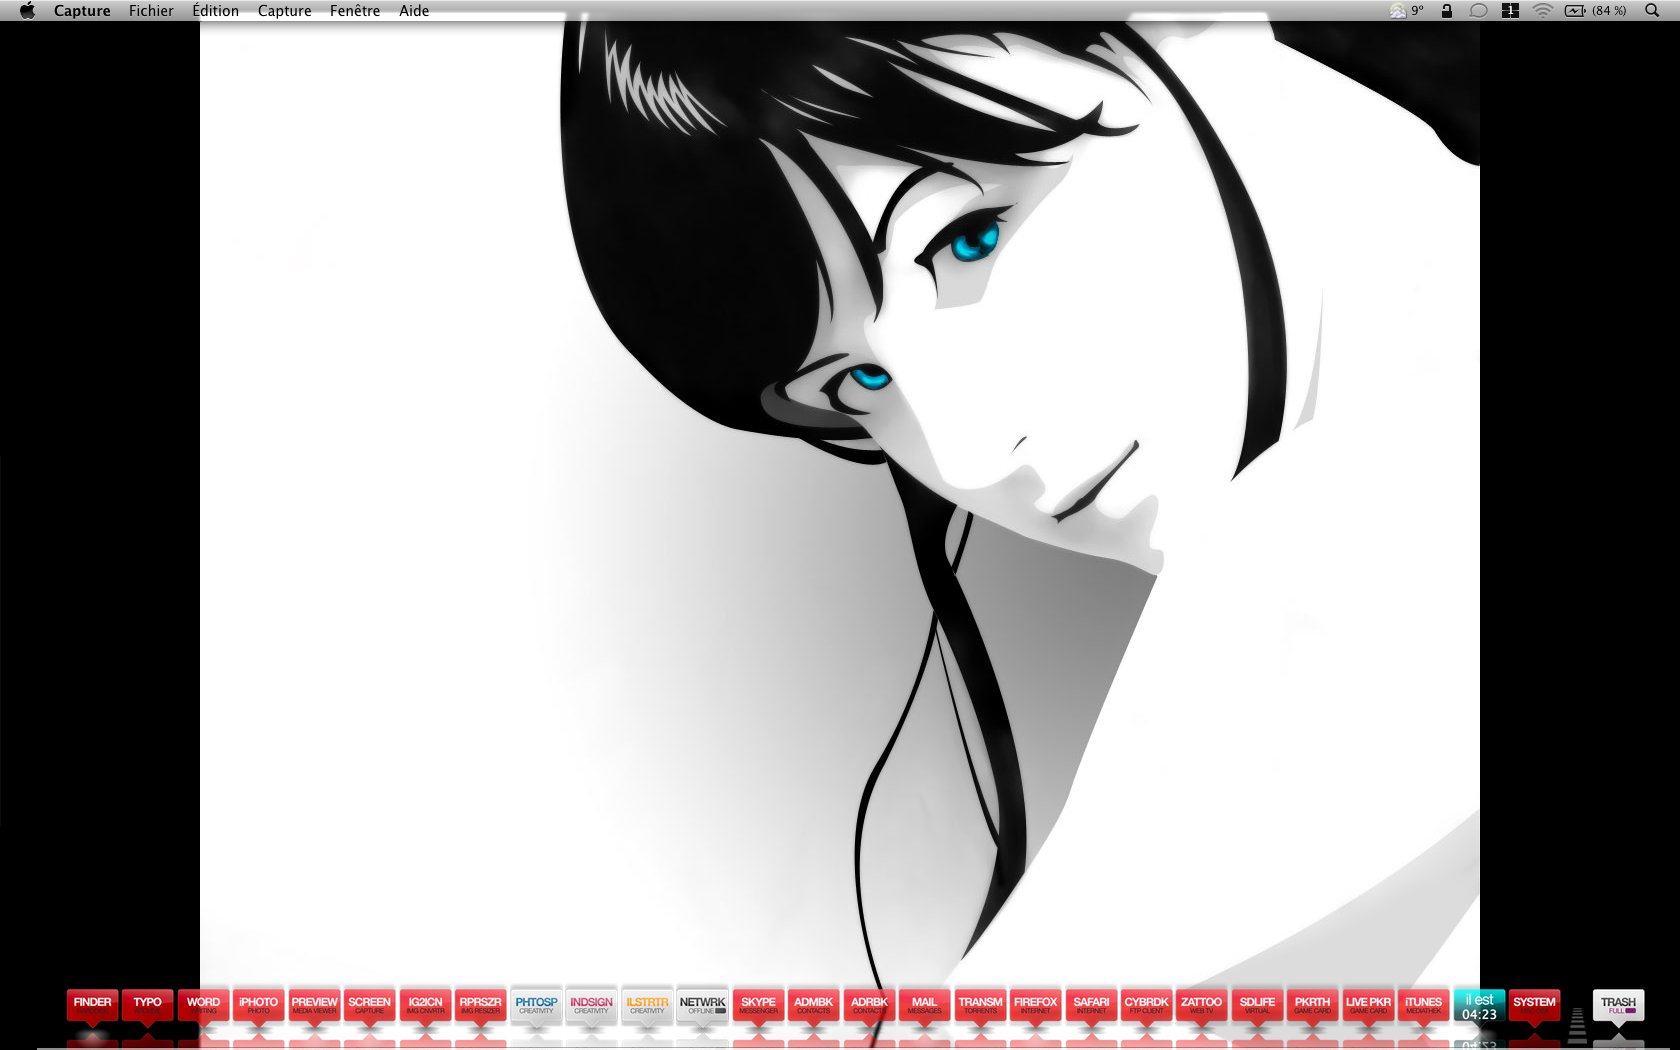The image size is (1680, 1050).
Task: Click the Spaces number 1 menu bar icon
Action: pos(1510,11)
